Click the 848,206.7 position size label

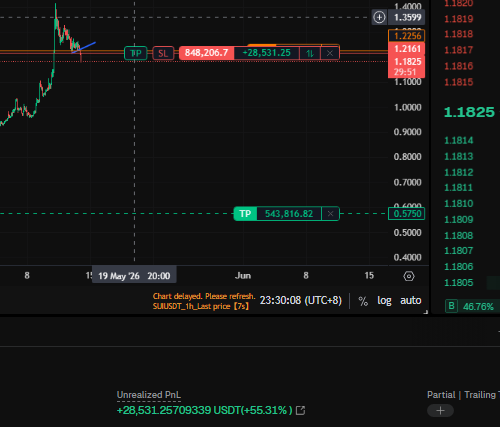click(206, 53)
